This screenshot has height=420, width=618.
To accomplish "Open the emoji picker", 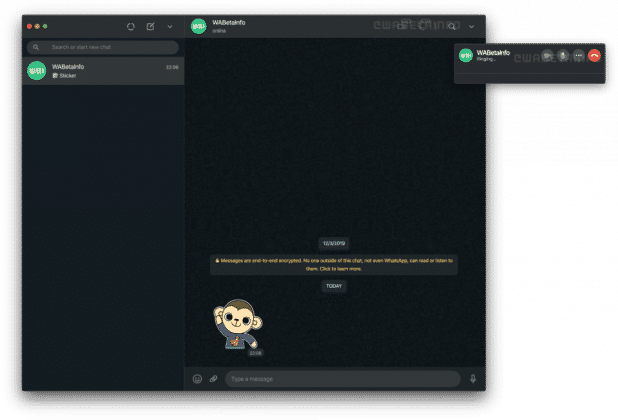I will 197,379.
